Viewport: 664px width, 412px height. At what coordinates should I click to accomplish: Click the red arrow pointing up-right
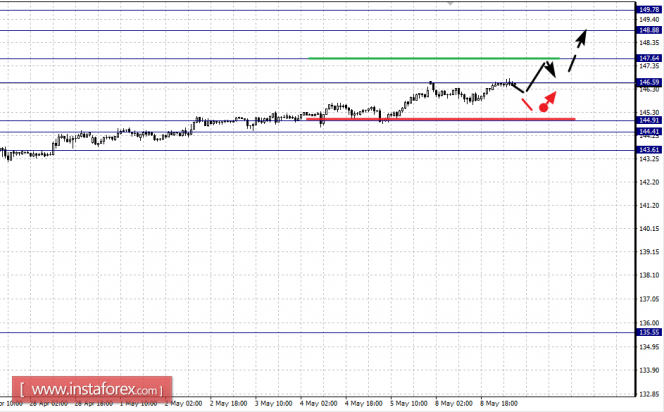coord(551,97)
